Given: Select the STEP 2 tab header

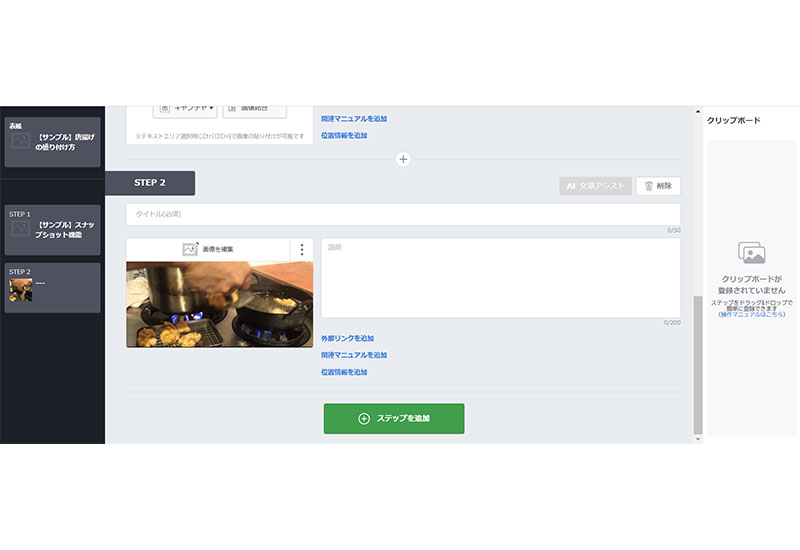Looking at the screenshot, I should (150, 183).
